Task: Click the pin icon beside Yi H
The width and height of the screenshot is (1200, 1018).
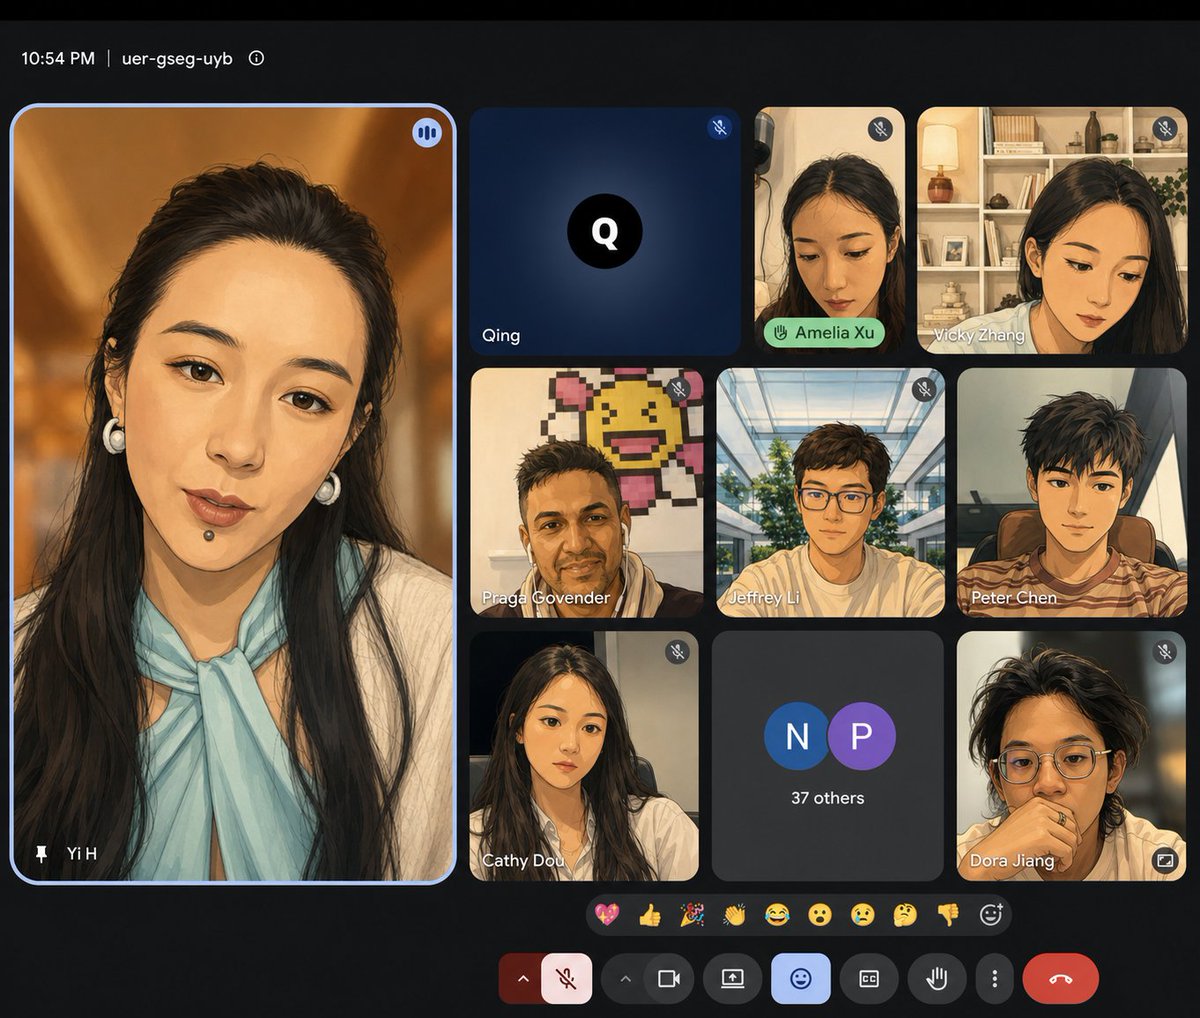Action: pyautogui.click(x=41, y=853)
